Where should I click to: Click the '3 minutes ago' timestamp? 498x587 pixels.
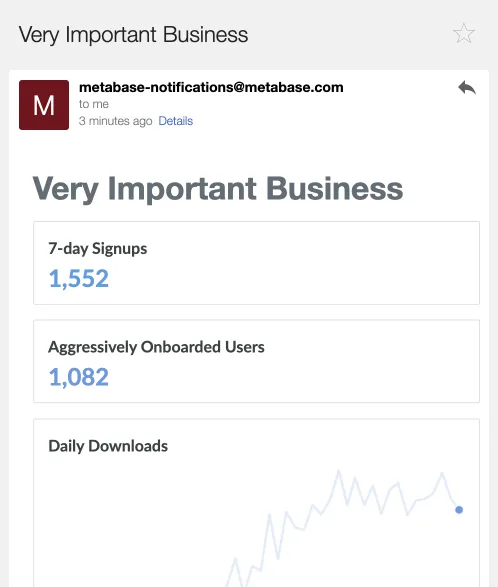click(115, 121)
